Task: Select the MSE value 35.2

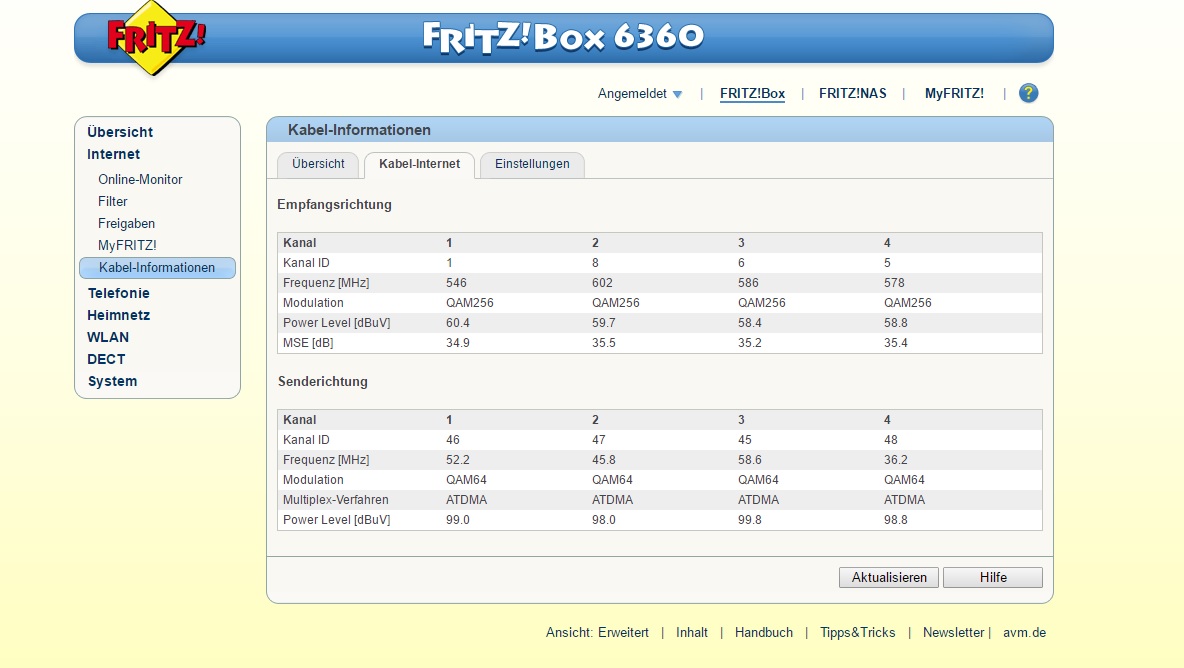Action: click(x=750, y=343)
